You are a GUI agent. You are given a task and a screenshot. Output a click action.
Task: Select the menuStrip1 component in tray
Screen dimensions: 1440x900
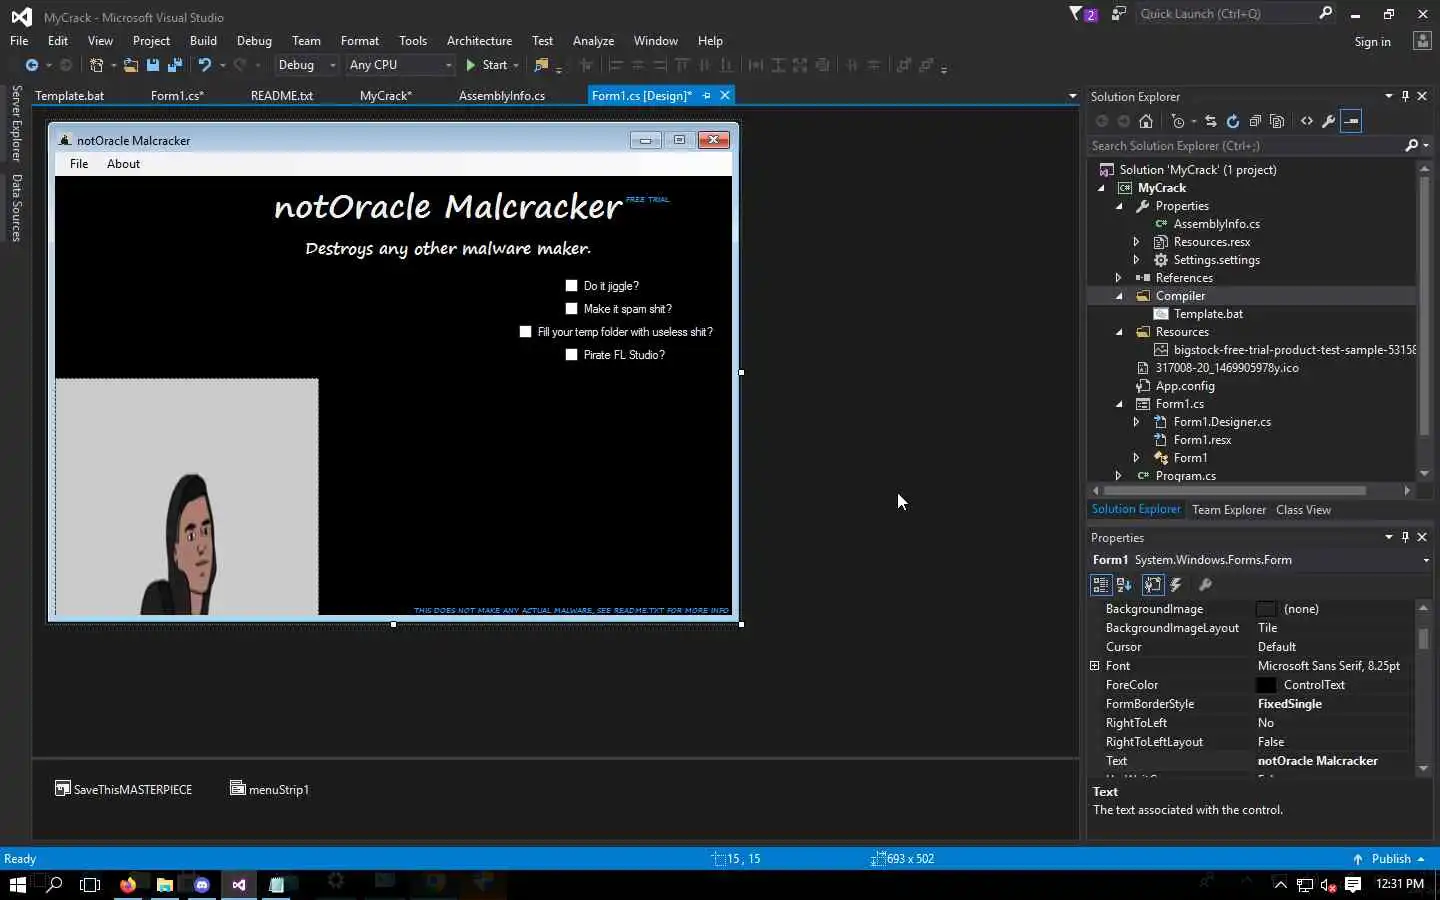pyautogui.click(x=270, y=789)
